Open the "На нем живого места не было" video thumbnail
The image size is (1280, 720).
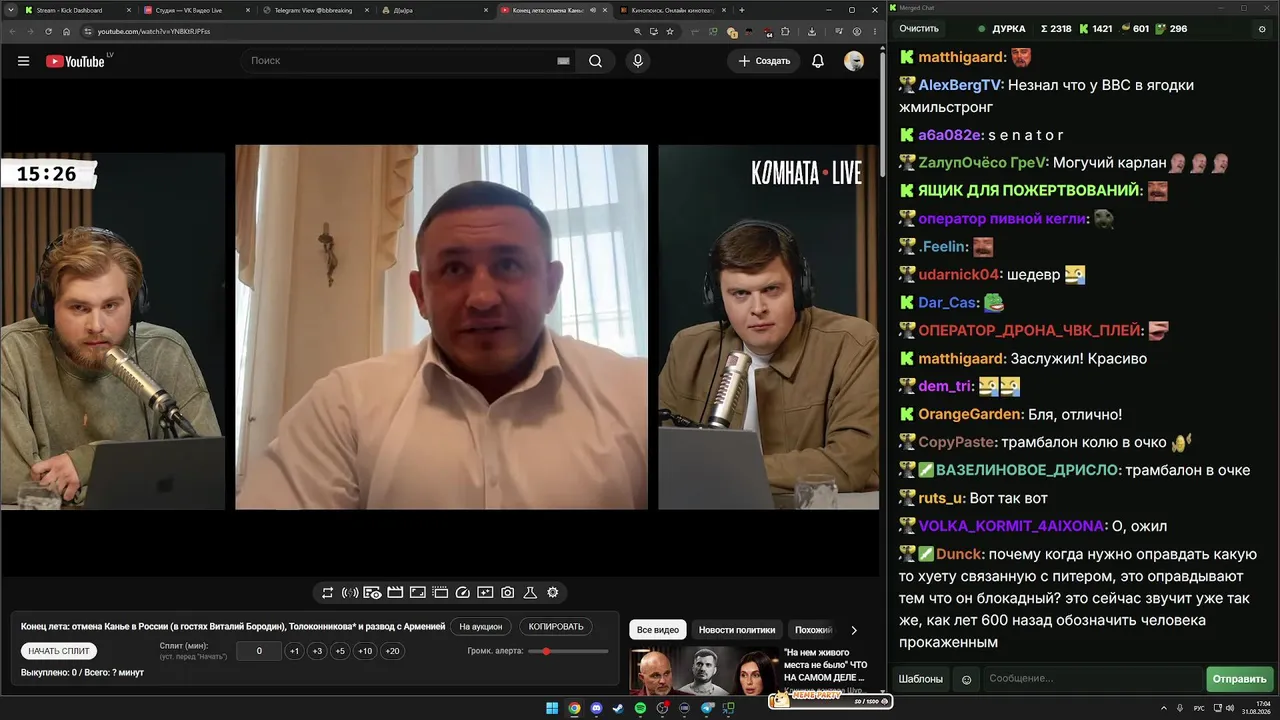click(x=704, y=670)
